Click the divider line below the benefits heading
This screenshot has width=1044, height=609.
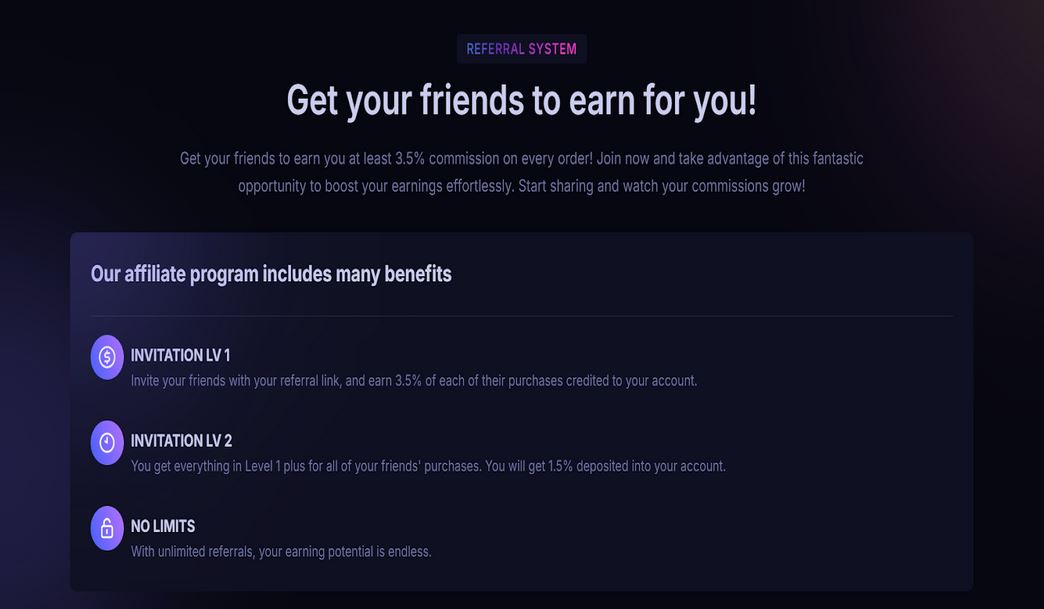tap(521, 315)
